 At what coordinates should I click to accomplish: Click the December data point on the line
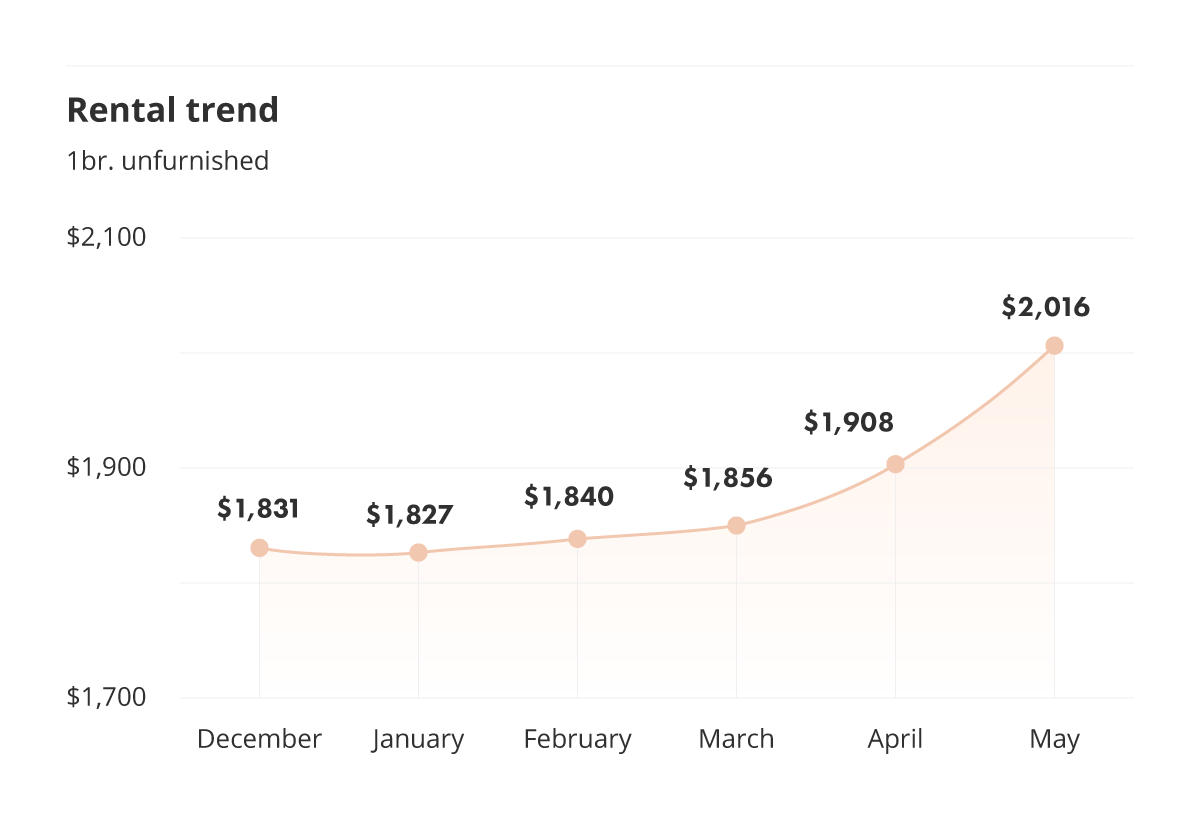(x=260, y=548)
